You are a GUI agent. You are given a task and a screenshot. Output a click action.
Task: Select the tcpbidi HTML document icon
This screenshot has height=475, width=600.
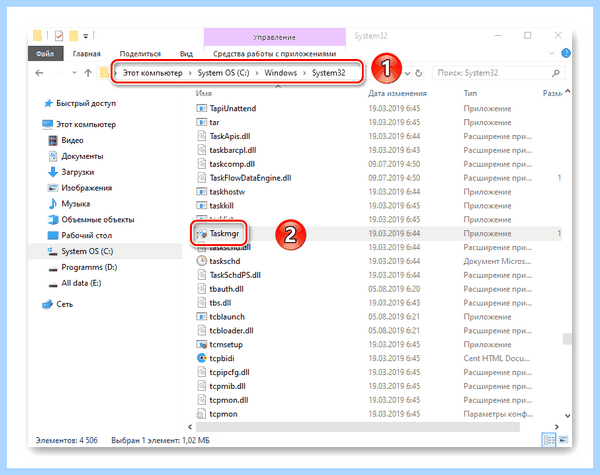(201, 358)
